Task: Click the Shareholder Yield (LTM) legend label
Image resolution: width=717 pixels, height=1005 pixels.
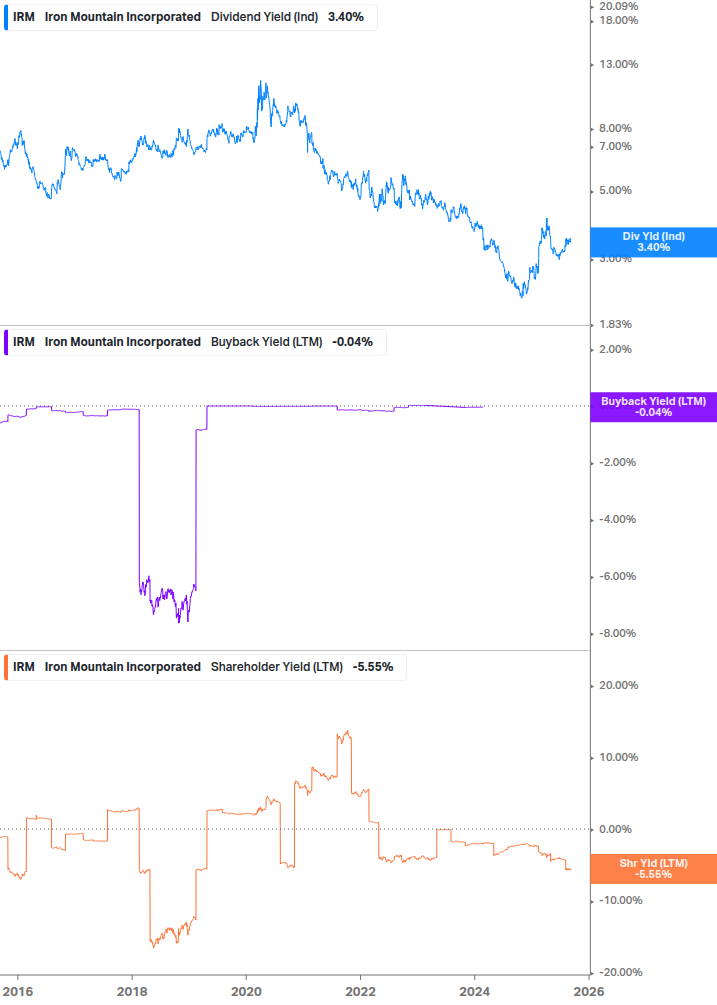Action: point(277,667)
